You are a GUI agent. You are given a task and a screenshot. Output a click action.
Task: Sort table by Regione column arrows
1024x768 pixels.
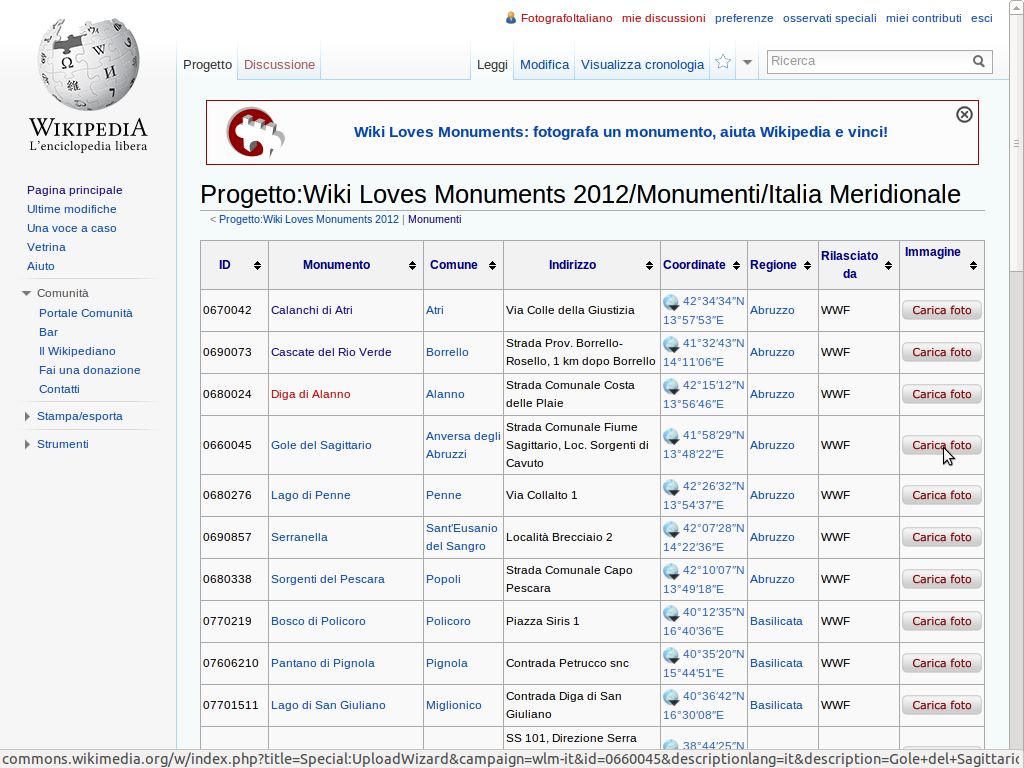(807, 265)
